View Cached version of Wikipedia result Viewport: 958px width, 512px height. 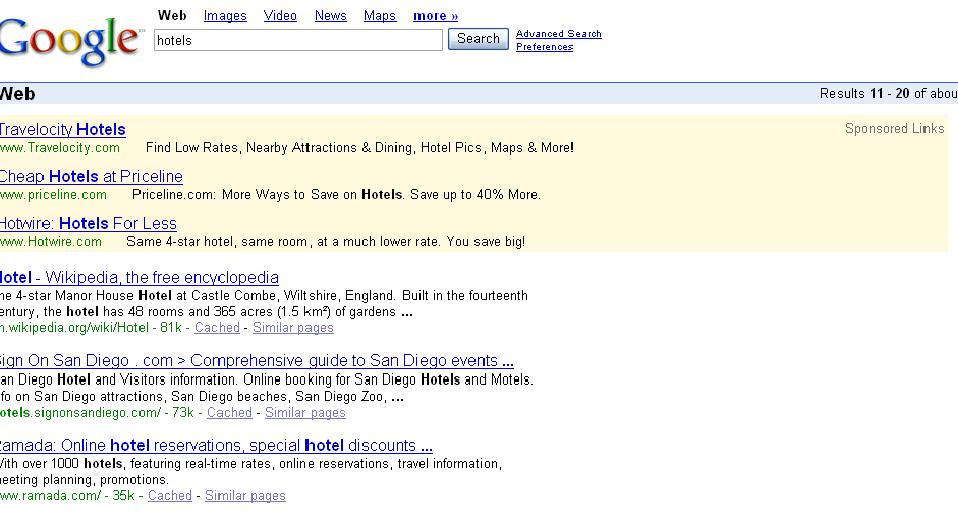click(x=217, y=328)
